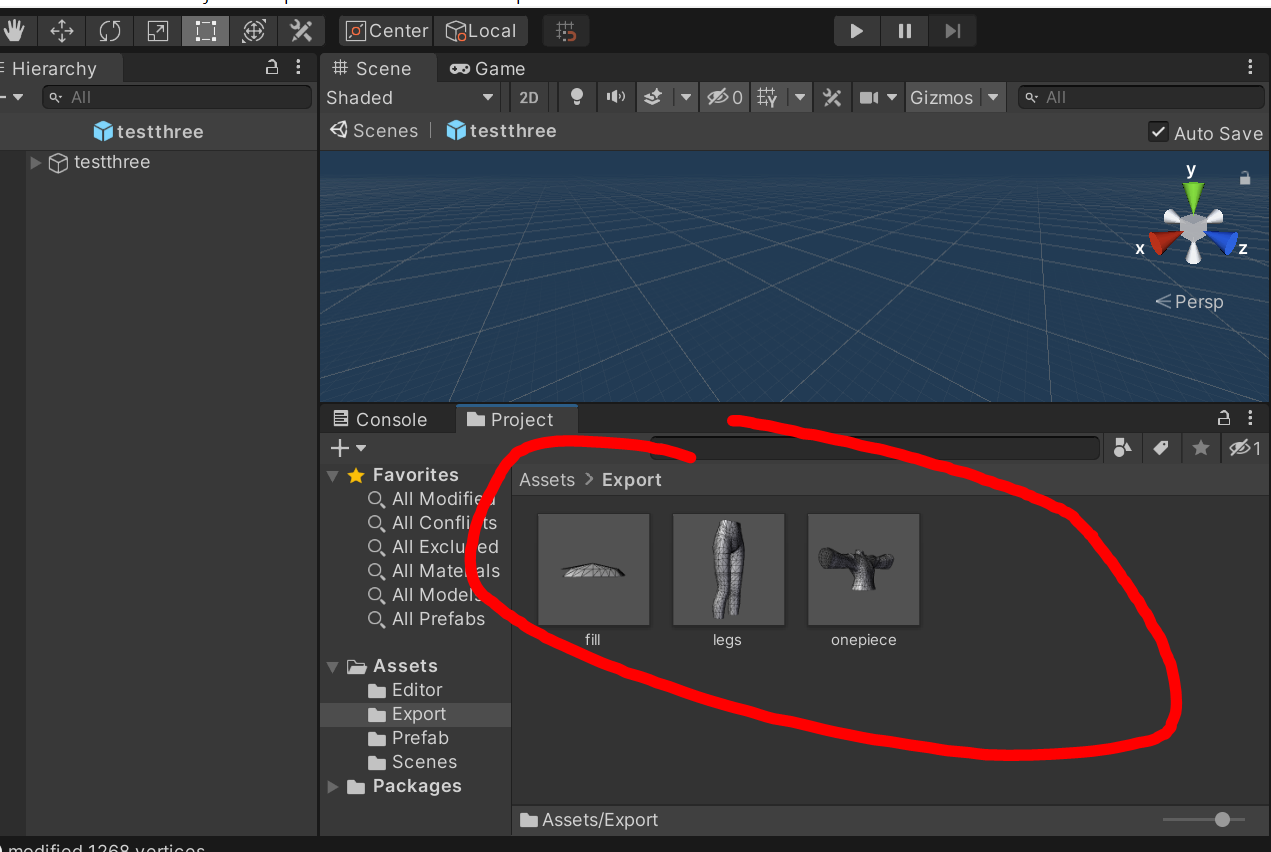This screenshot has width=1271, height=852.
Task: Adjust the asset icon size slider
Action: click(1204, 820)
